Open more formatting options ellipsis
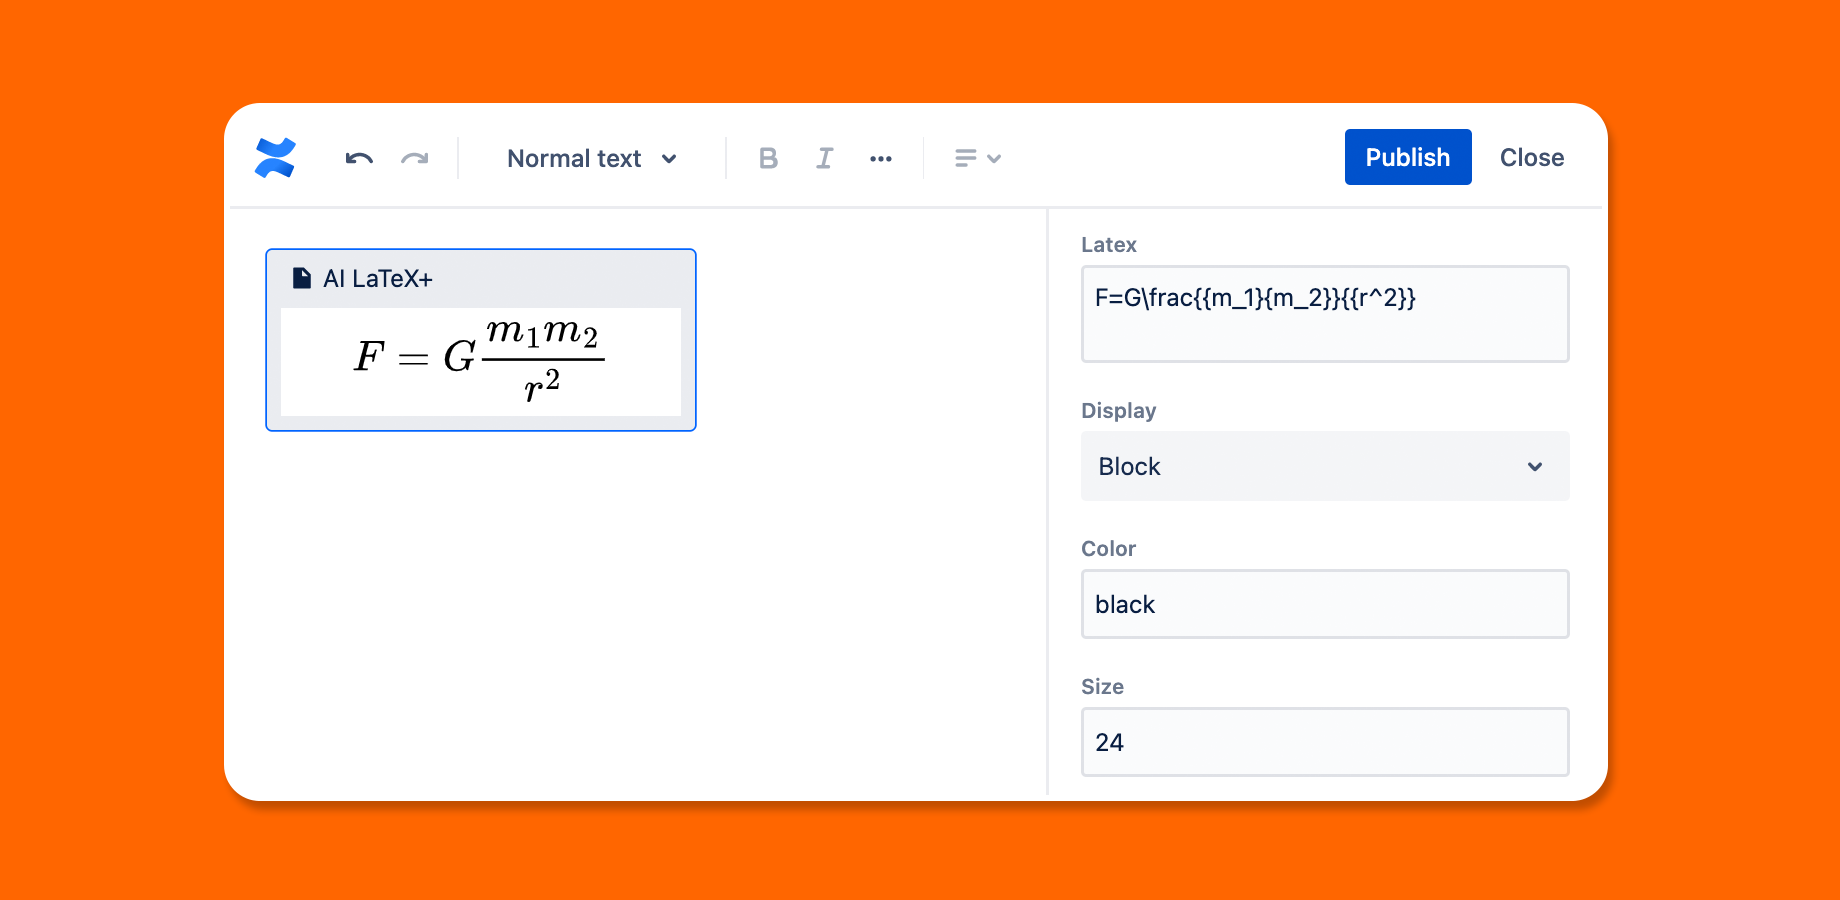 point(880,158)
